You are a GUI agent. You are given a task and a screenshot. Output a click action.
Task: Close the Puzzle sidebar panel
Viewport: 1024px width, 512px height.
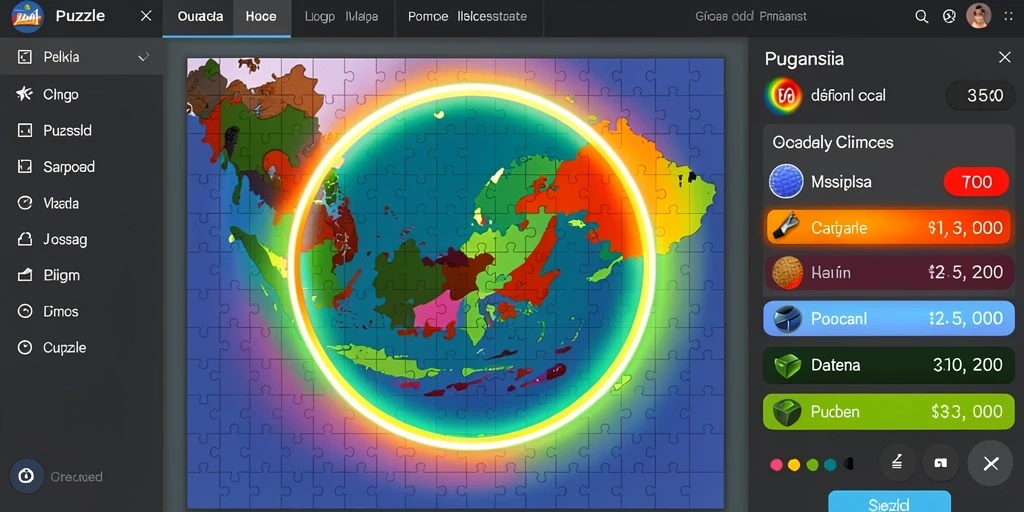[146, 16]
